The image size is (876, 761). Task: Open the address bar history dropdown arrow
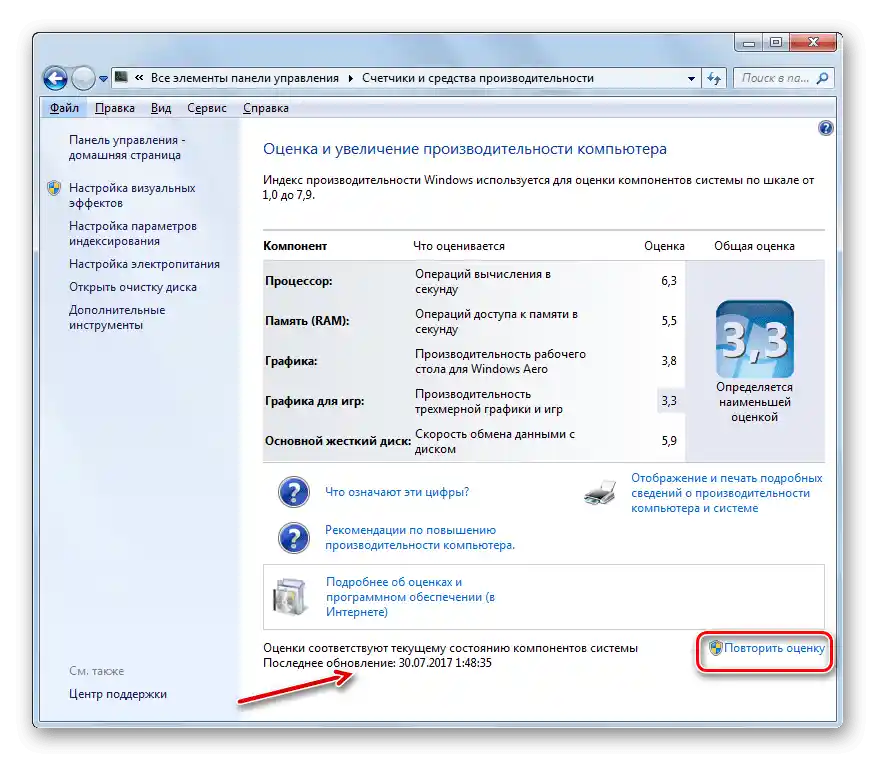pyautogui.click(x=691, y=78)
